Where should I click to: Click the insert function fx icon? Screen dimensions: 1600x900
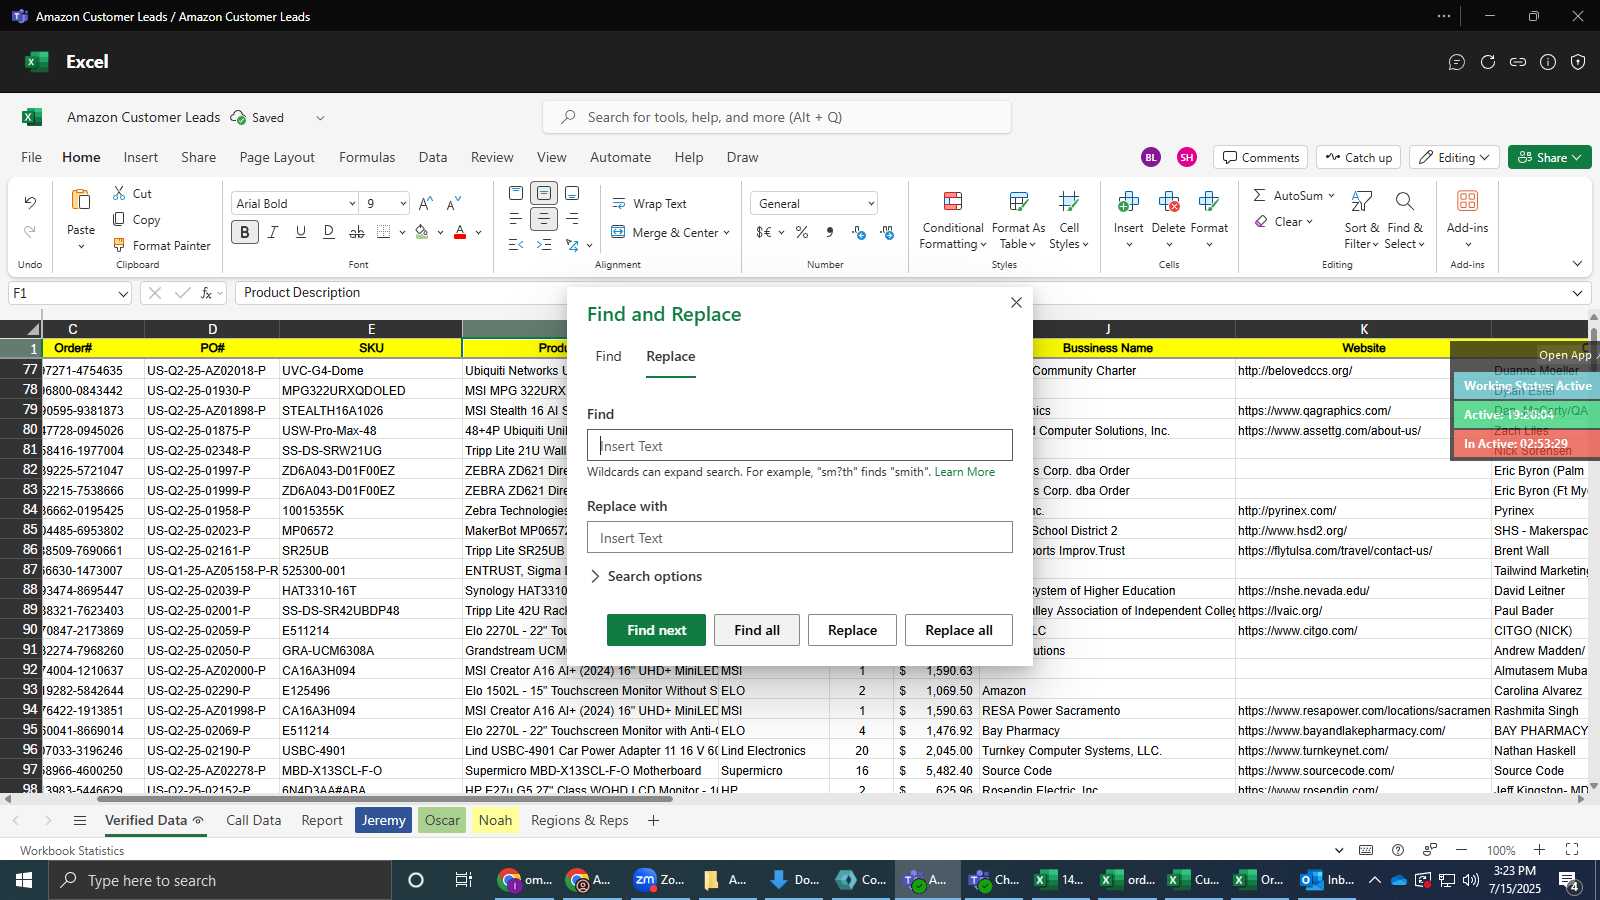[206, 293]
